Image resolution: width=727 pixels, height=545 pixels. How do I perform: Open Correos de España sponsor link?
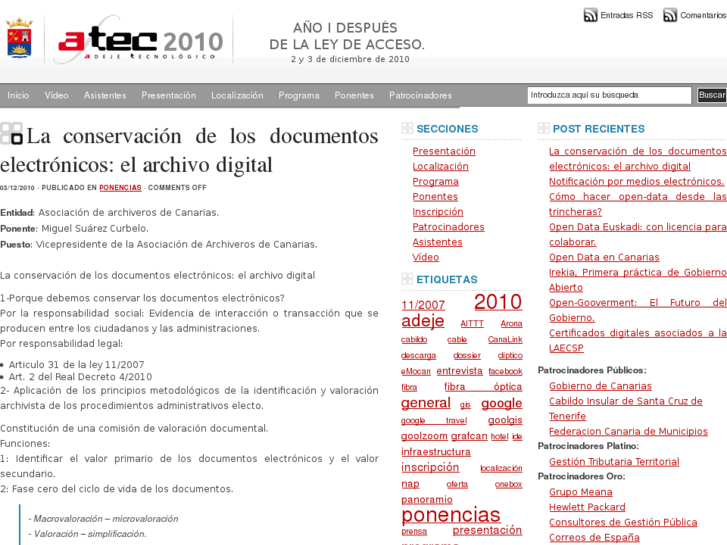(594, 538)
